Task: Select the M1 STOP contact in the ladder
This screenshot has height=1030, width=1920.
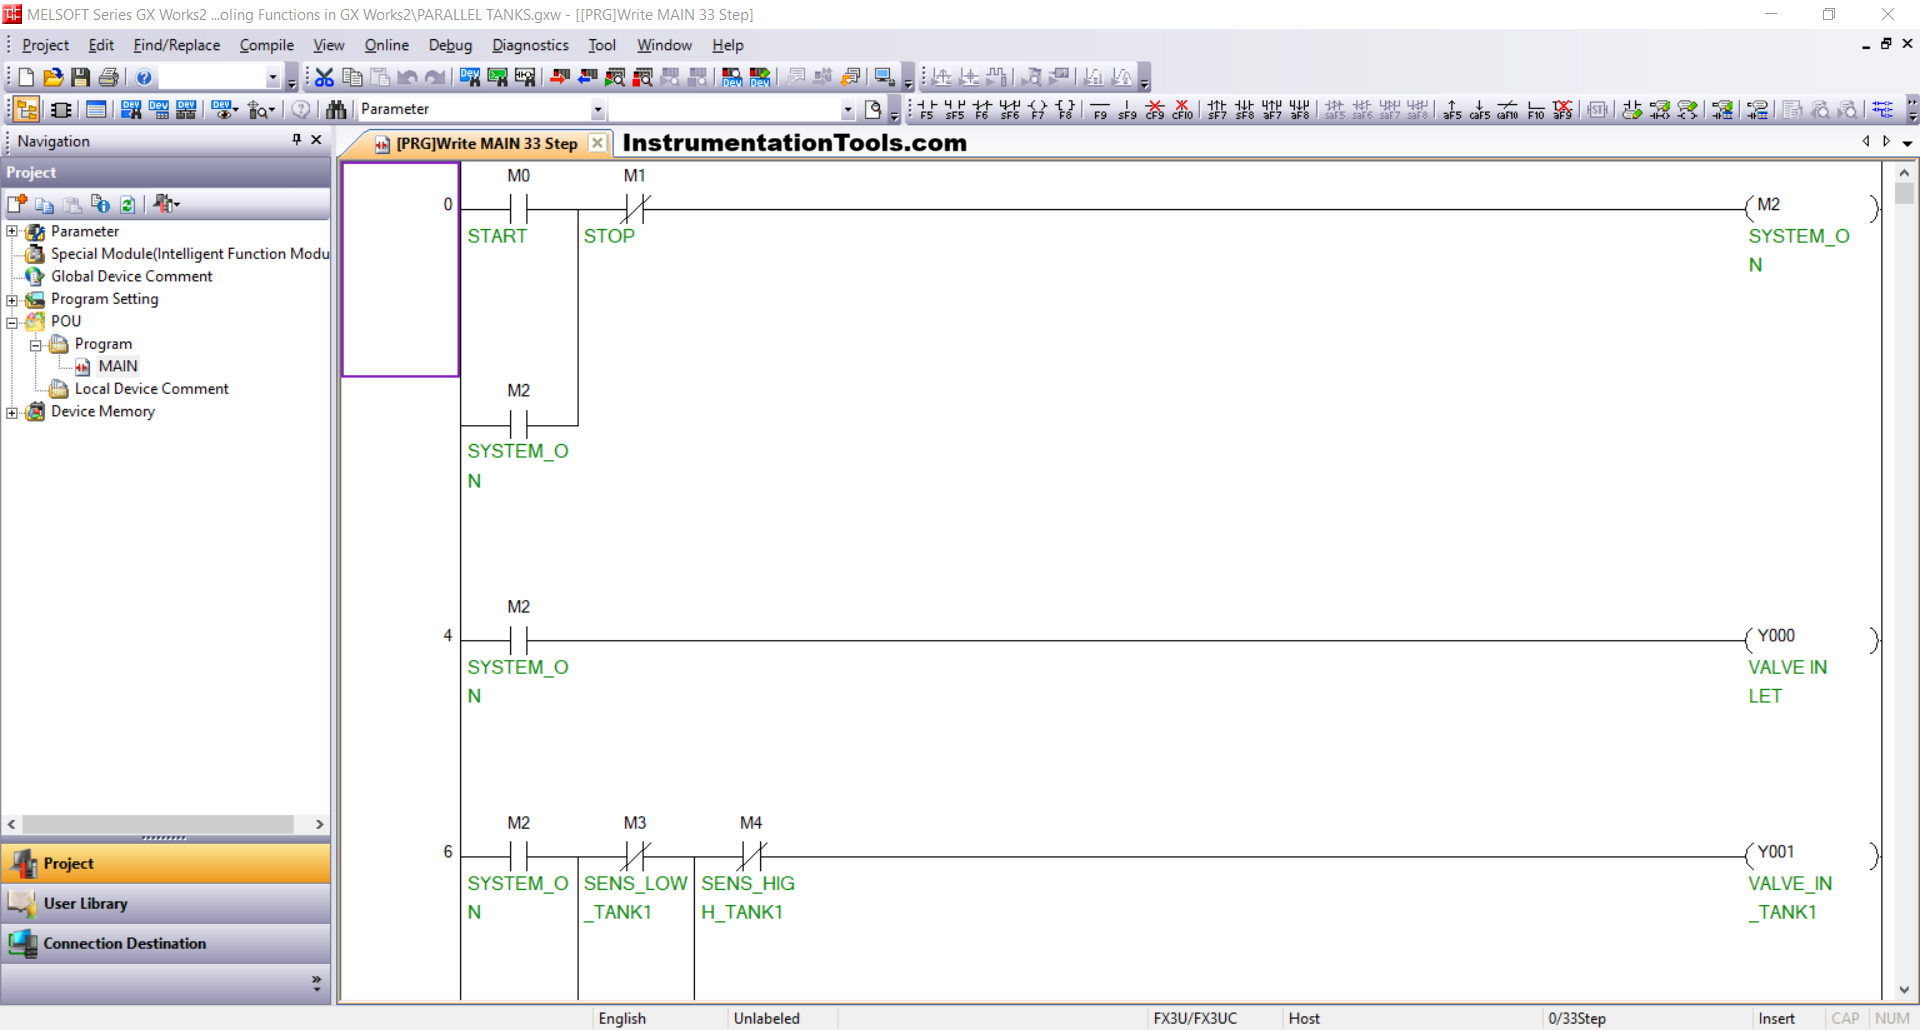Action: point(634,208)
